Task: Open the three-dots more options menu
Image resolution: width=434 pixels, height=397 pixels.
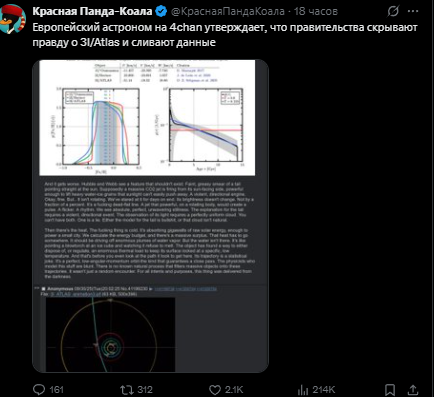Action: point(413,11)
